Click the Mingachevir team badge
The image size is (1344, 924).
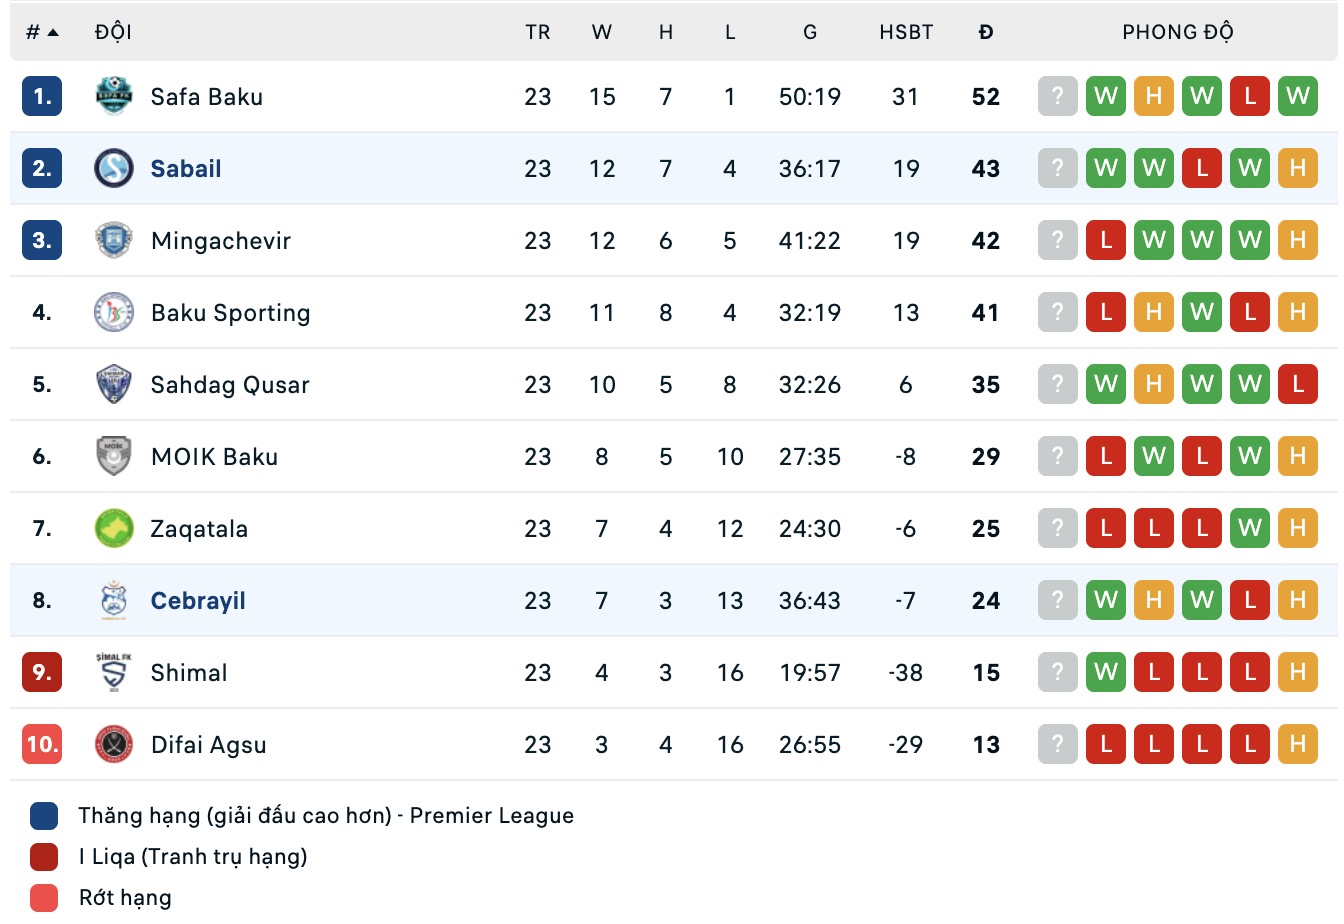(x=114, y=240)
